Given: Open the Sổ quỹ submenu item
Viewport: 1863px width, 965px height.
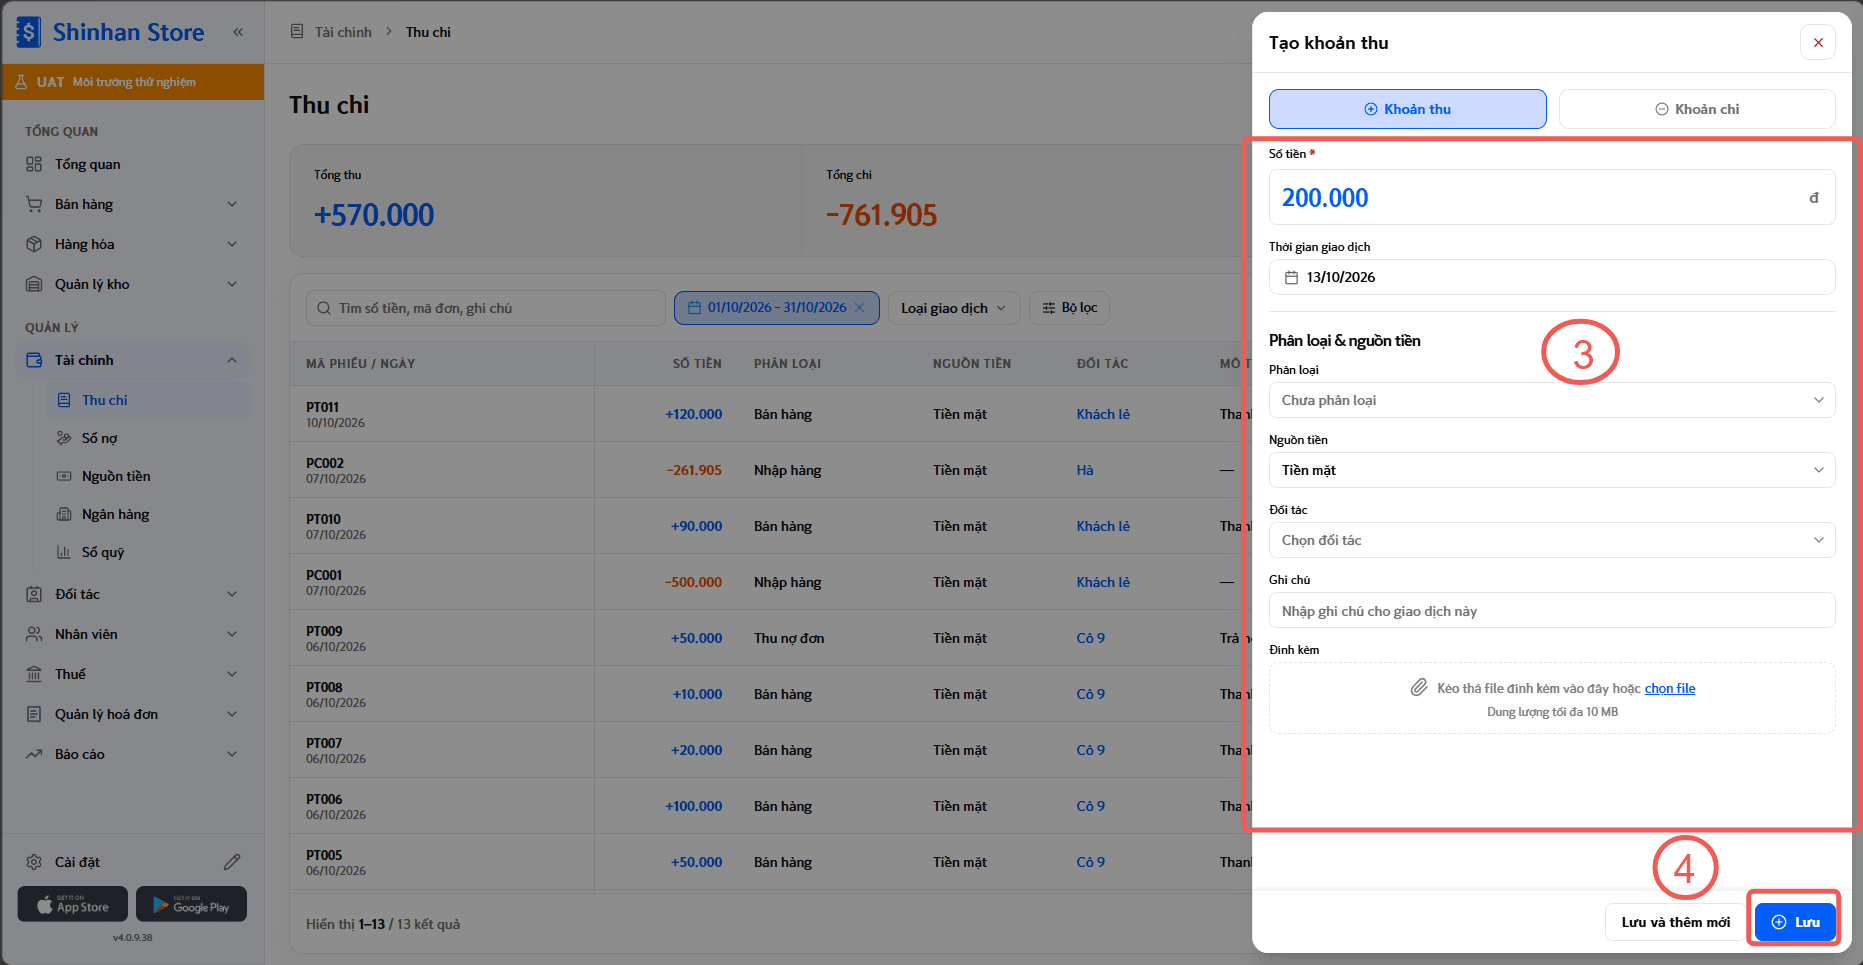Looking at the screenshot, I should tap(150, 552).
